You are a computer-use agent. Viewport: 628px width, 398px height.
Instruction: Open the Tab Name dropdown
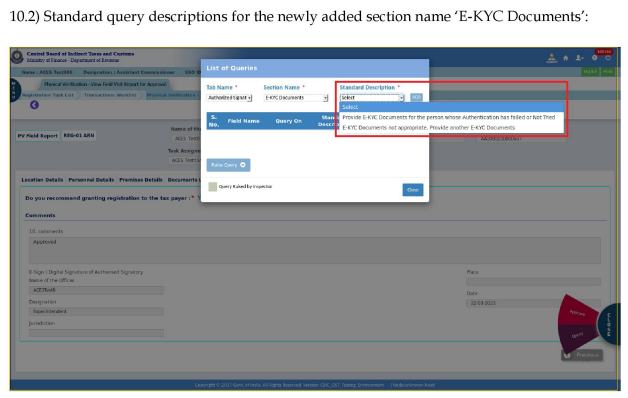tap(229, 98)
